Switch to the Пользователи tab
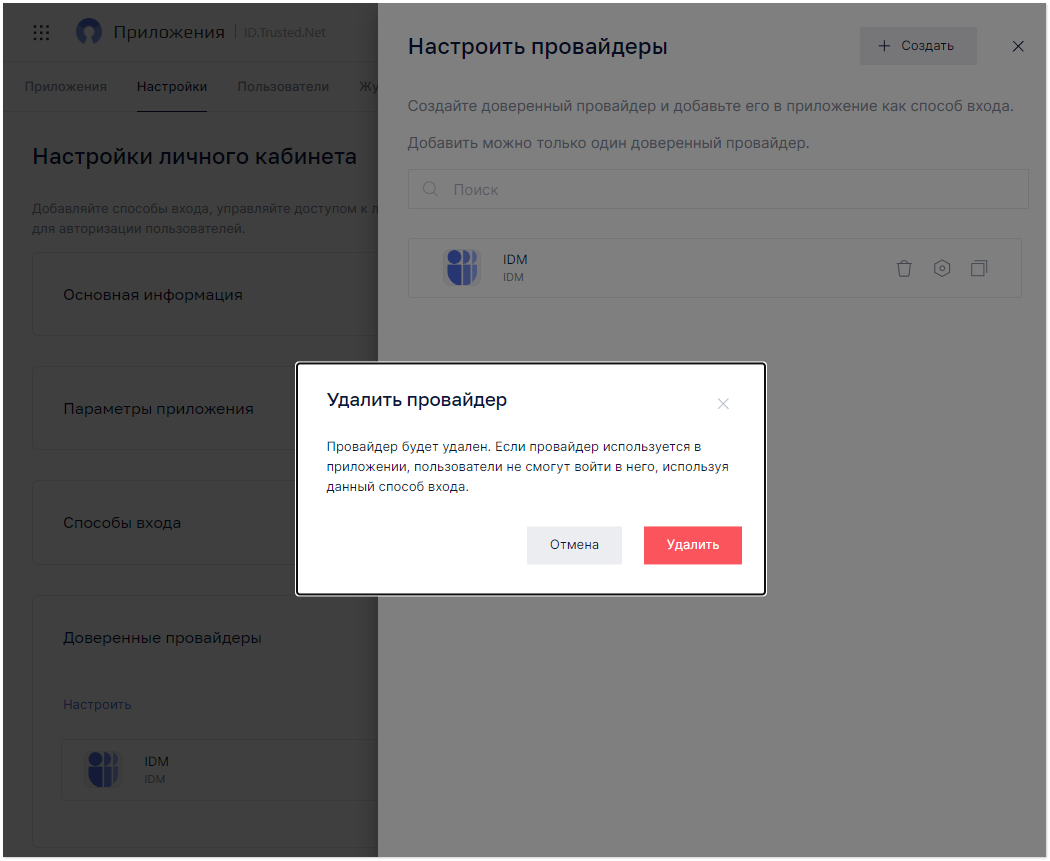Image resolution: width=1050 pixels, height=861 pixels. click(x=283, y=87)
